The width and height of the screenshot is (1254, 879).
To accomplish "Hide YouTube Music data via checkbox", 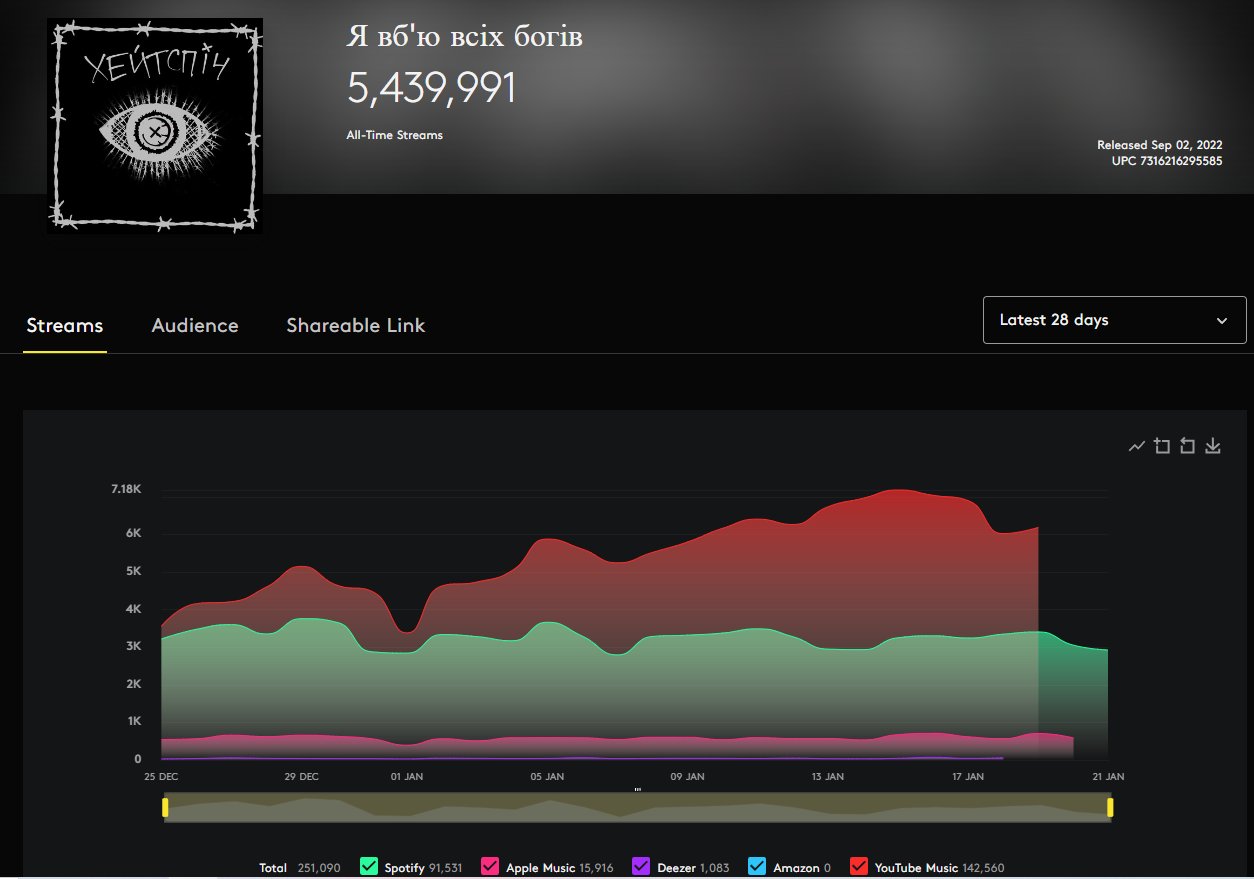I will coord(859,867).
